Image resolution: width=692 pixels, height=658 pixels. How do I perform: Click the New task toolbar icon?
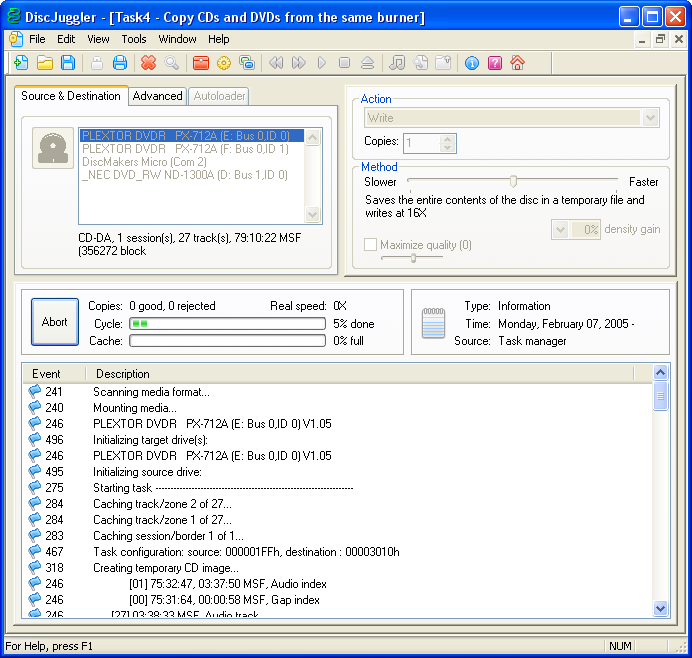(x=21, y=63)
